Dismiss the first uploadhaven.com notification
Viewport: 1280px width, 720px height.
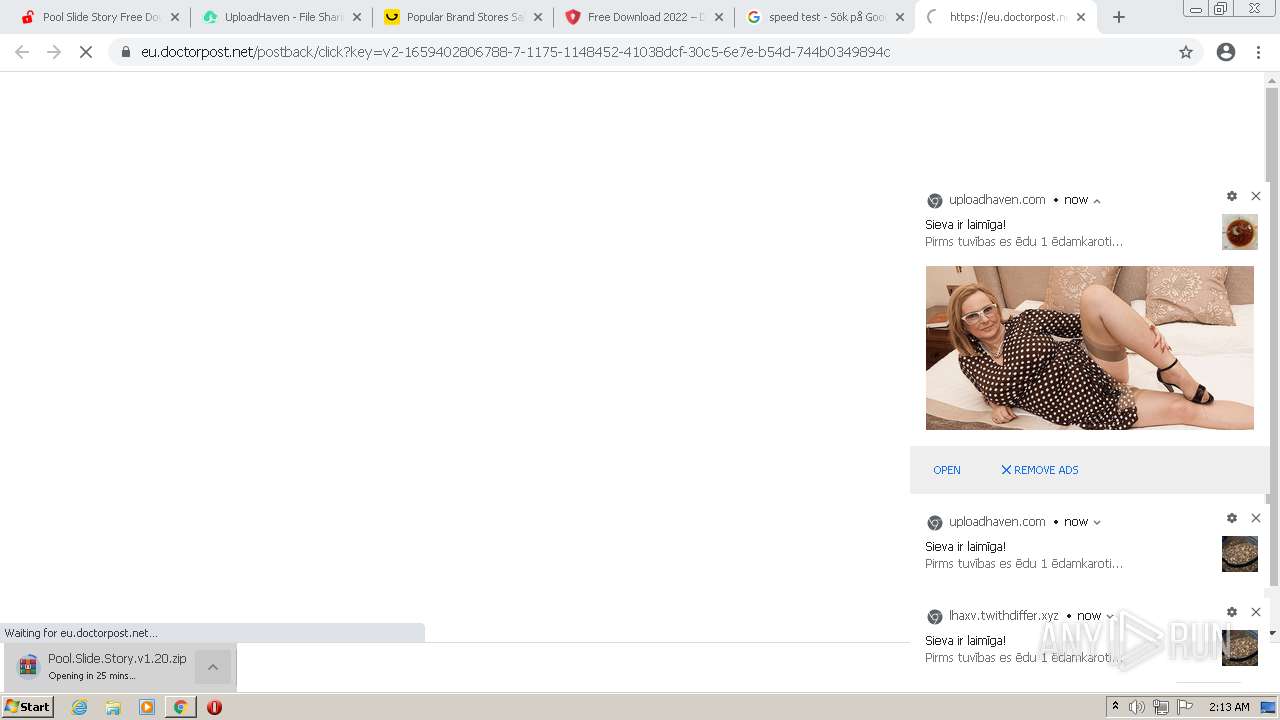click(1256, 196)
